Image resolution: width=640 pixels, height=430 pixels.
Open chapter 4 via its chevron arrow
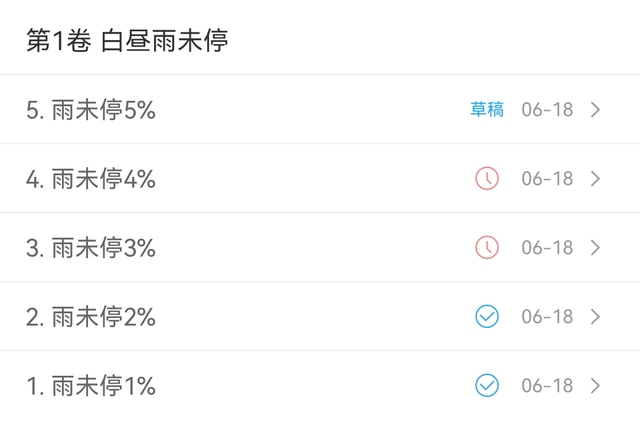[596, 178]
